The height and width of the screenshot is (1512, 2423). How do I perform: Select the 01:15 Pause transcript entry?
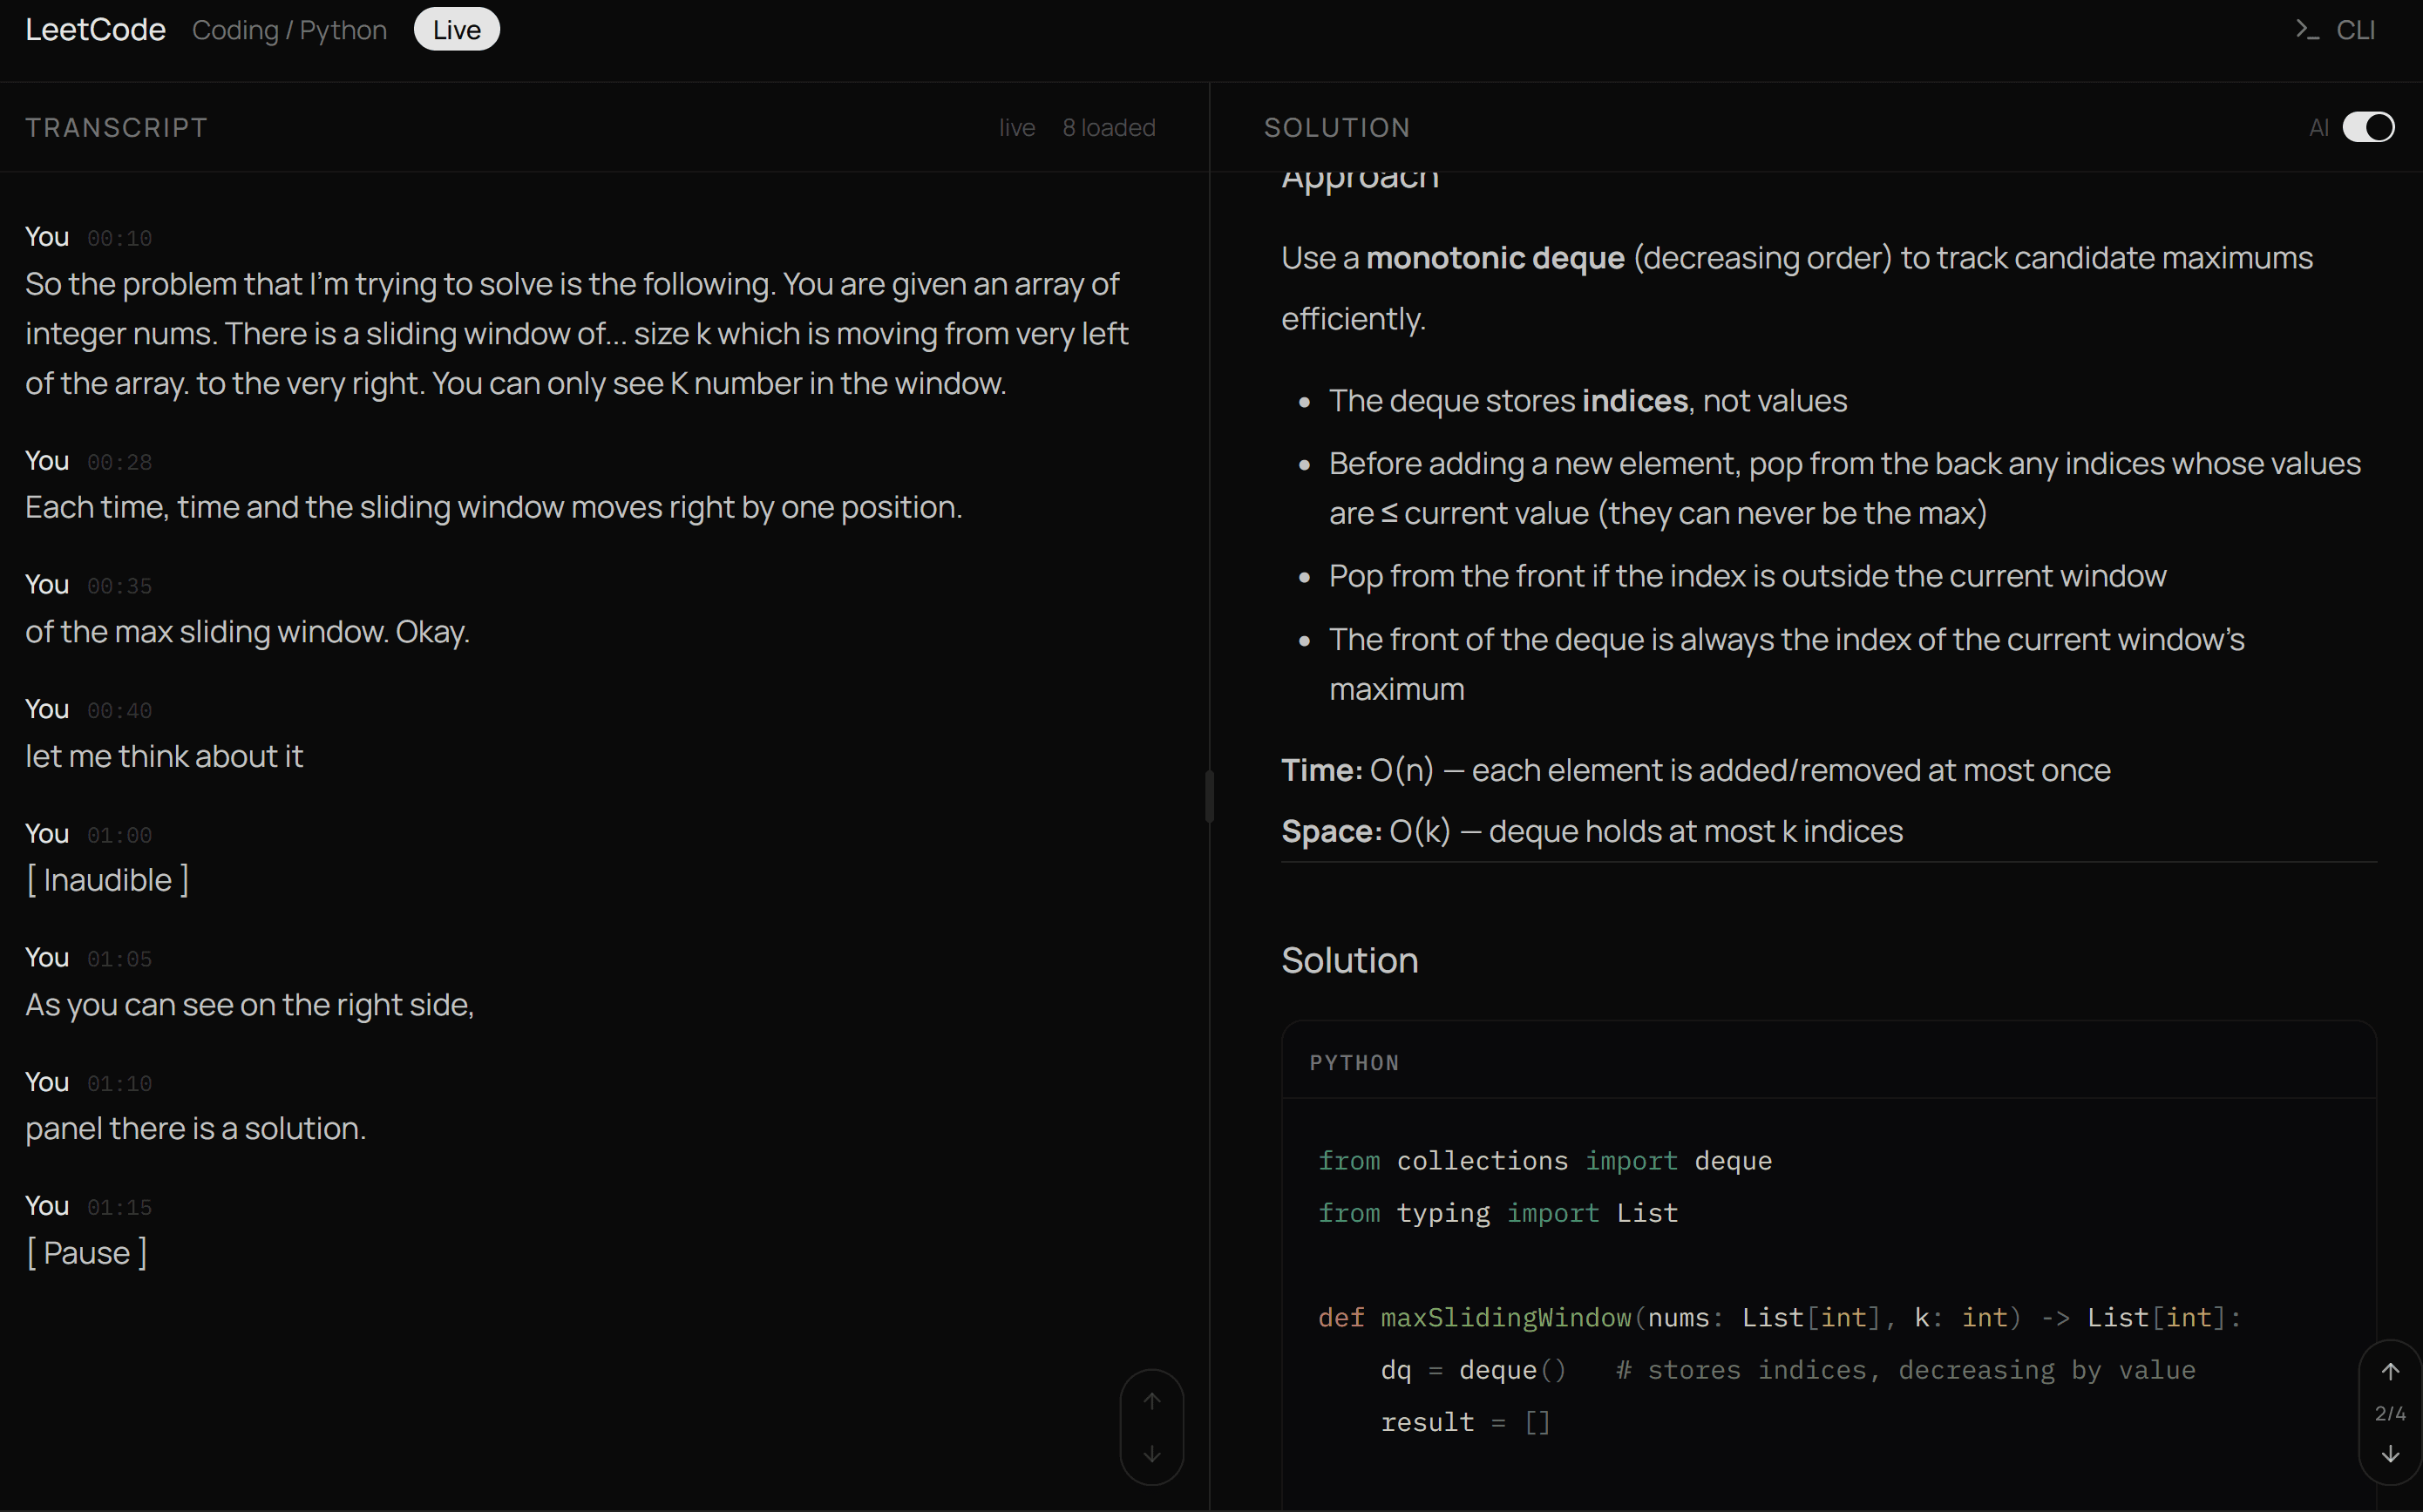(87, 1252)
